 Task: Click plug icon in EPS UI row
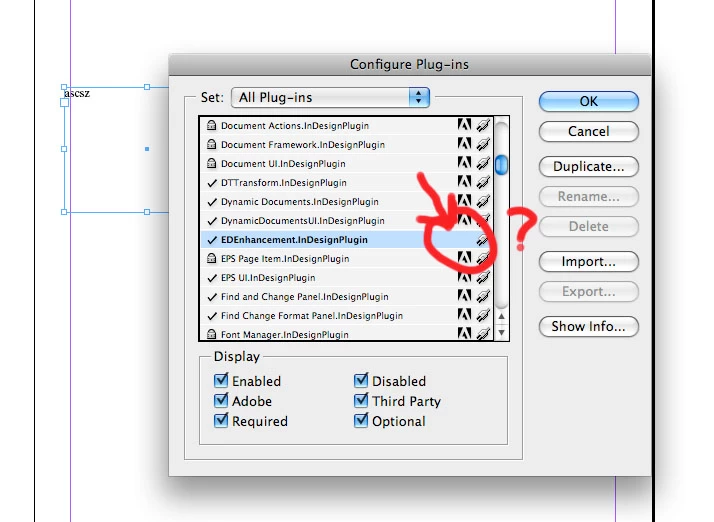pyautogui.click(x=483, y=277)
